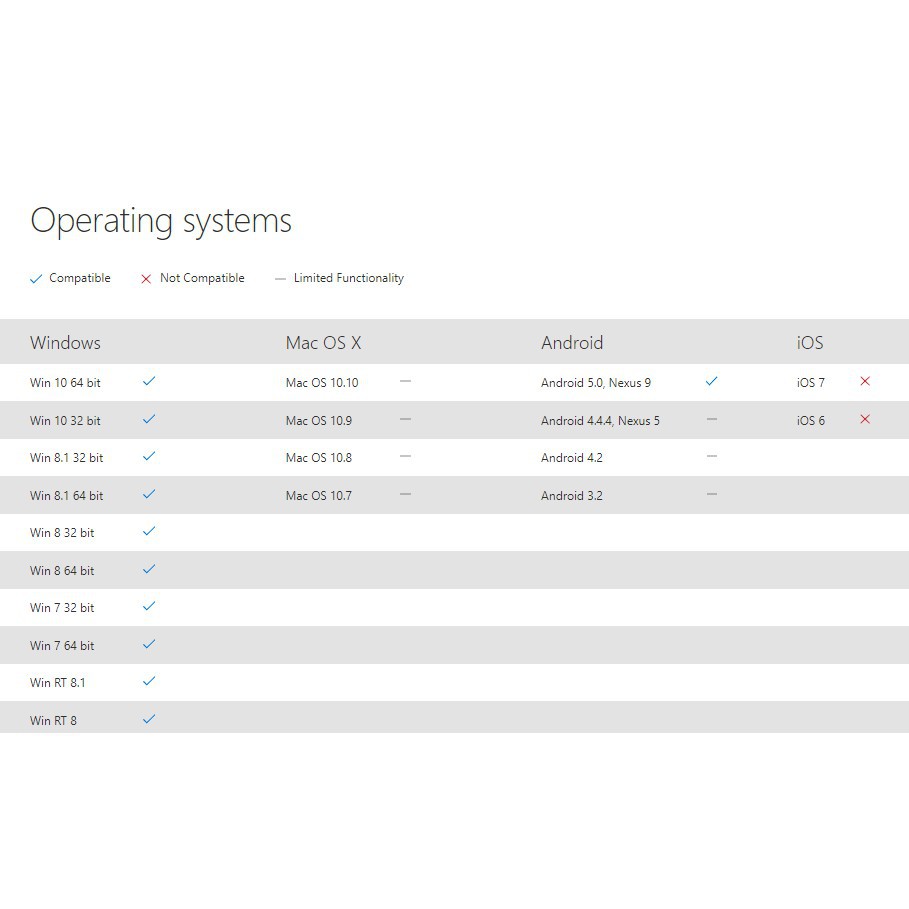Click the checkmark beside Win RT 8
The width and height of the screenshot is (909, 909).
[149, 719]
